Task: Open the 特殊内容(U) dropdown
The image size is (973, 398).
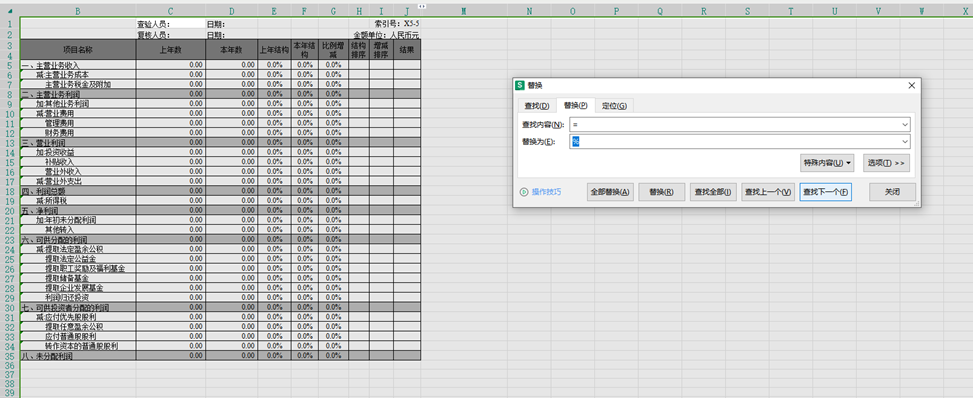Action: tap(828, 163)
